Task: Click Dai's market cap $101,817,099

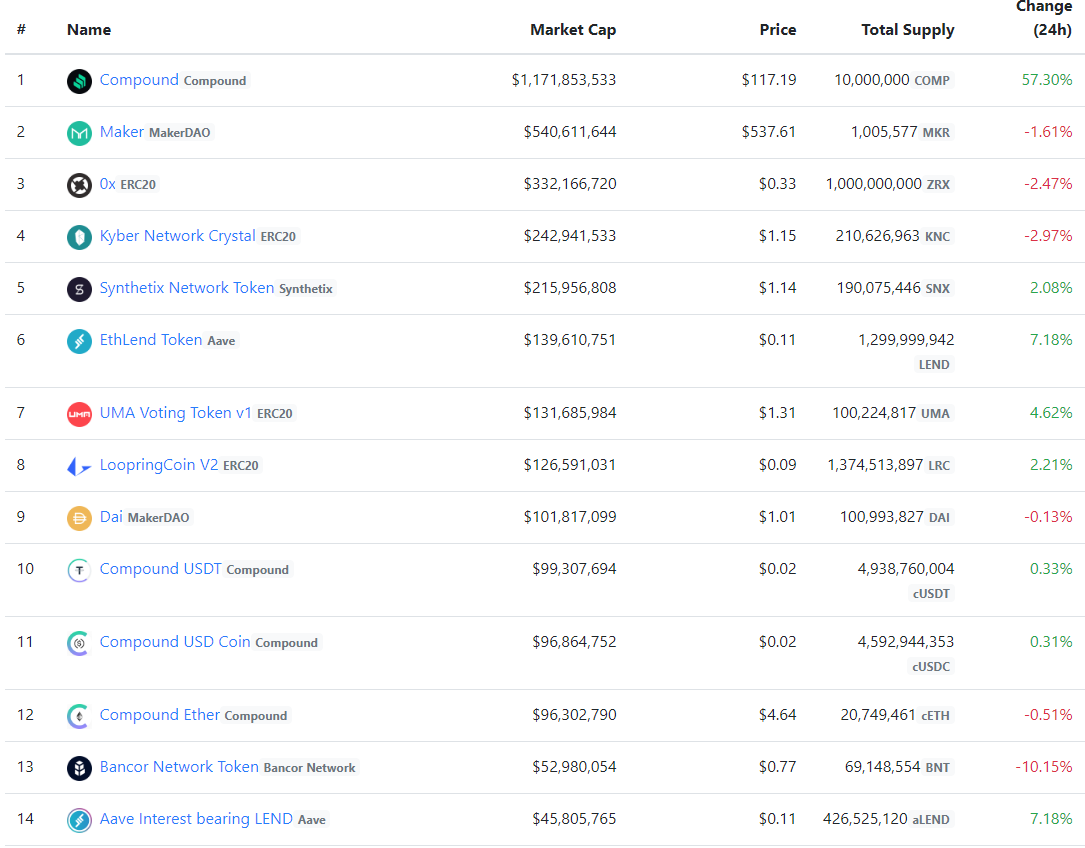Action: tap(570, 516)
